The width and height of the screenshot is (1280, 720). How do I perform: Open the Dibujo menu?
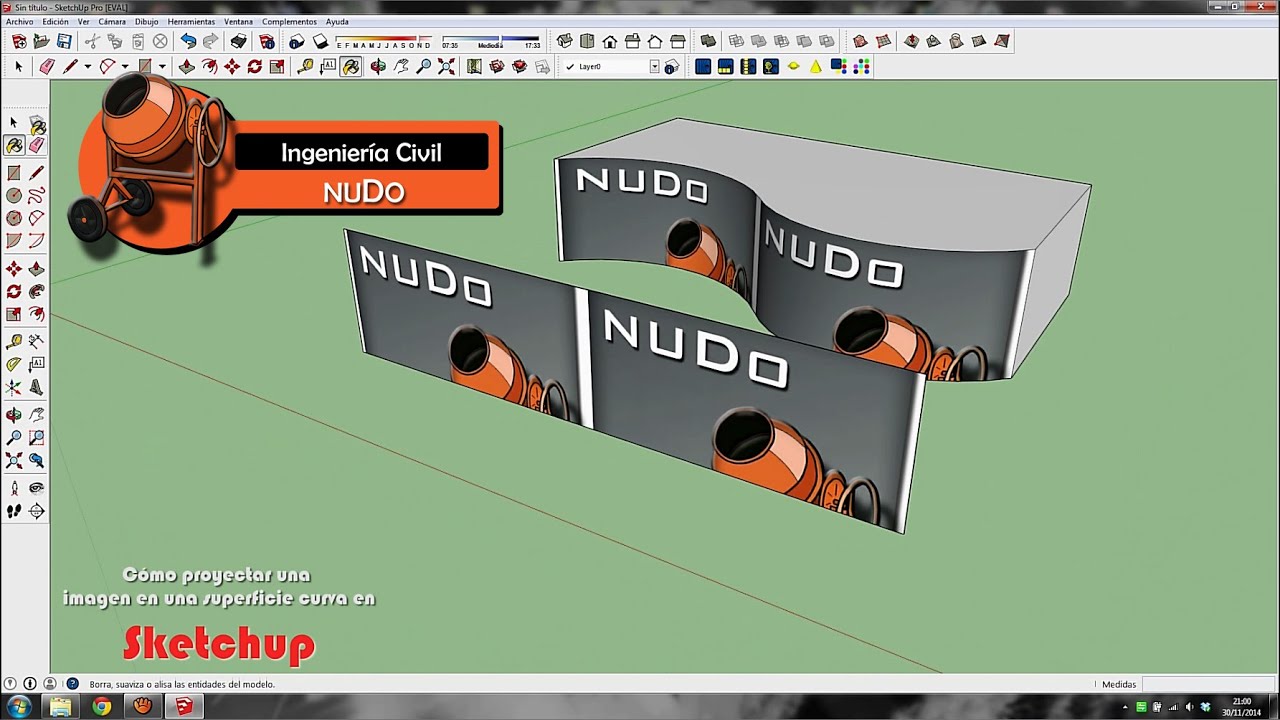(146, 21)
